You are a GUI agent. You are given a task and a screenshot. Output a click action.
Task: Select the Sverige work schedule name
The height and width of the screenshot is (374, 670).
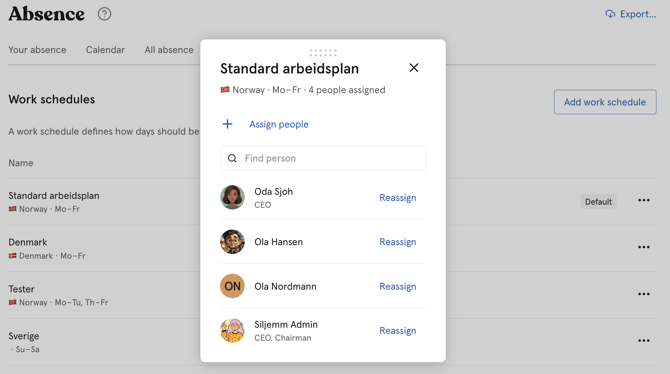tap(24, 336)
